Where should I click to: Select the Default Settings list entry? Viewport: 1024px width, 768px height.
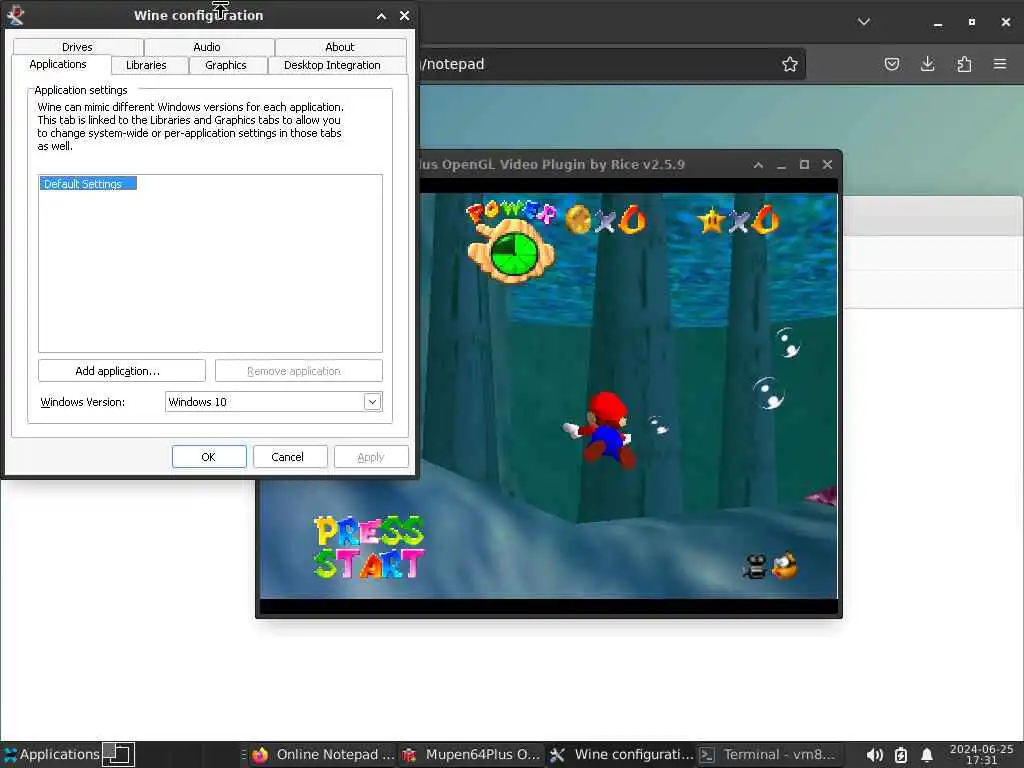[88, 184]
